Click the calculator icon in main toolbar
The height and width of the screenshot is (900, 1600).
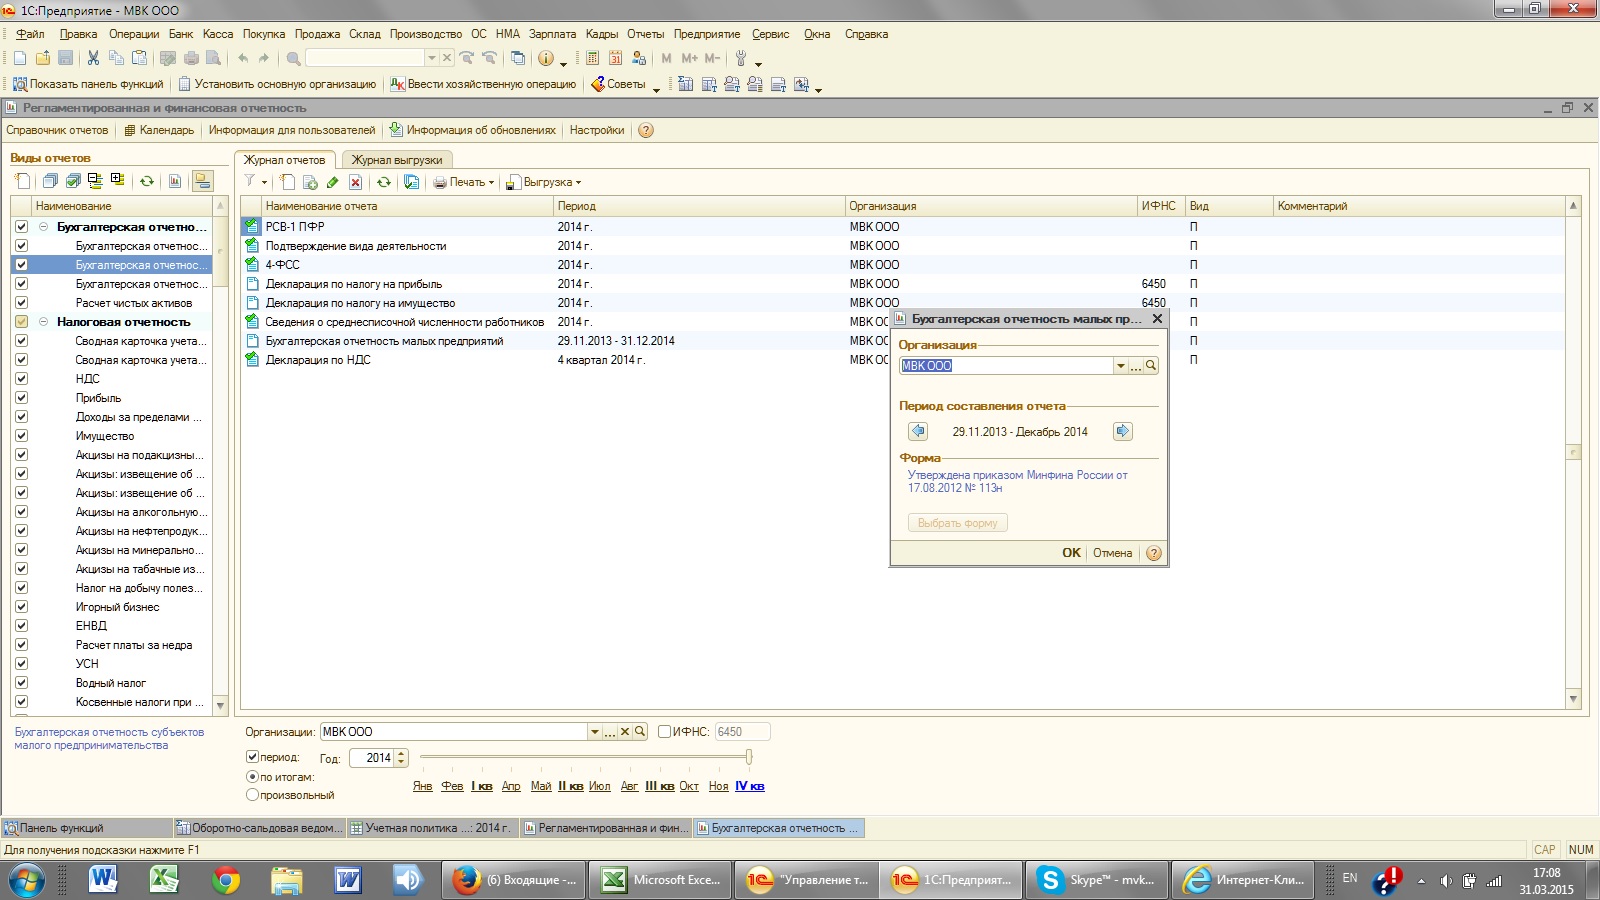coord(592,58)
